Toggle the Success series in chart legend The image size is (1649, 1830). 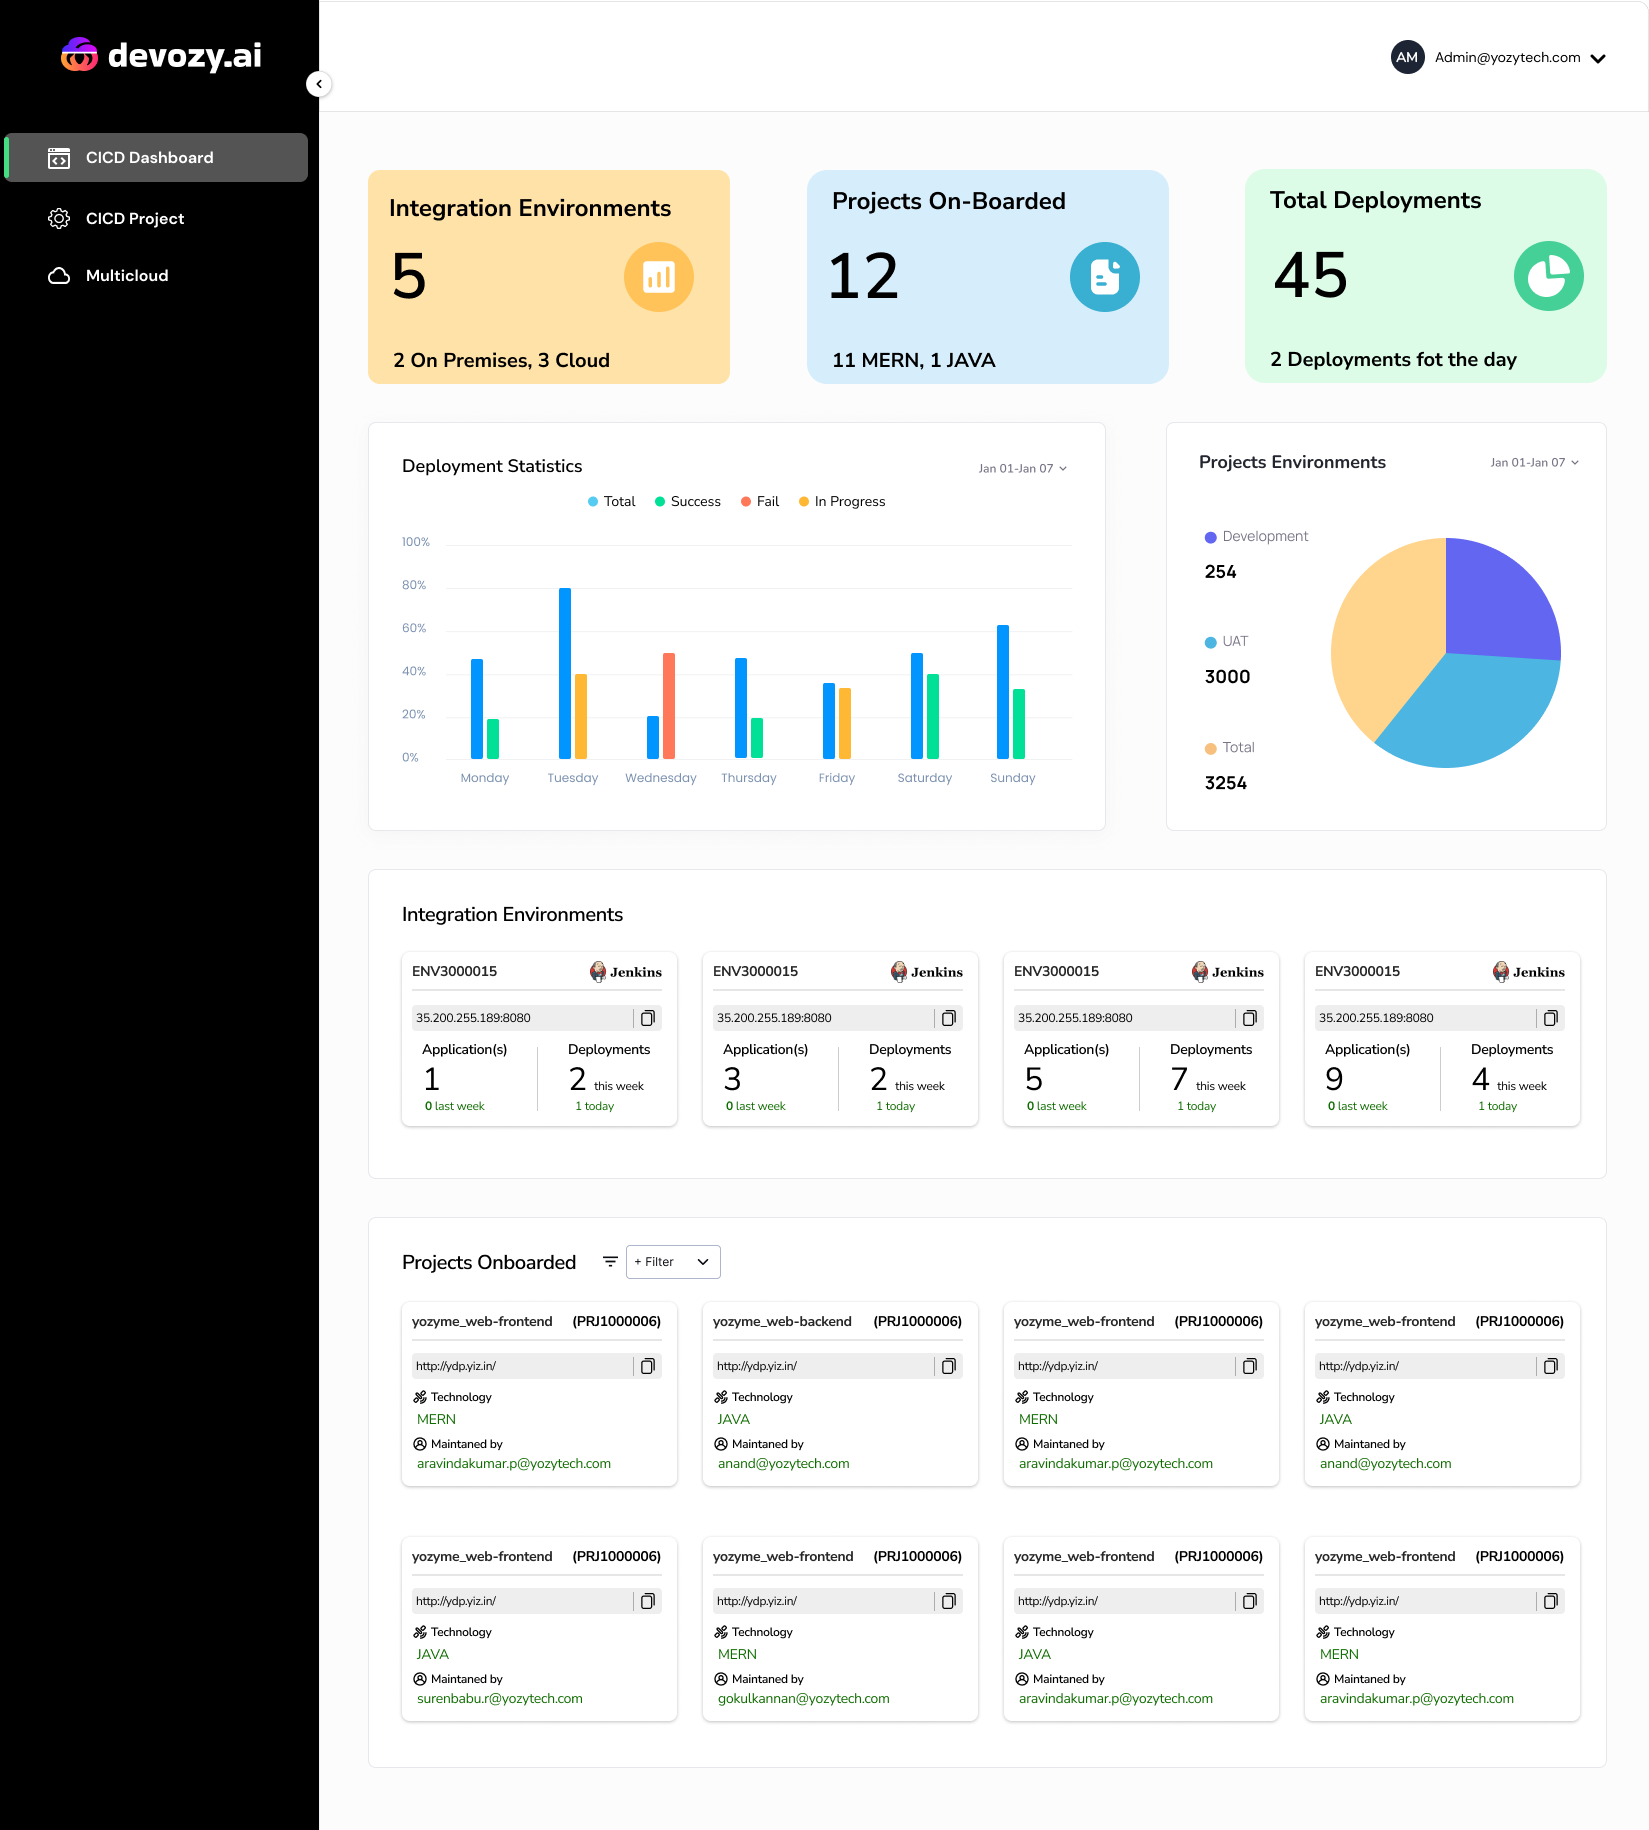688,502
